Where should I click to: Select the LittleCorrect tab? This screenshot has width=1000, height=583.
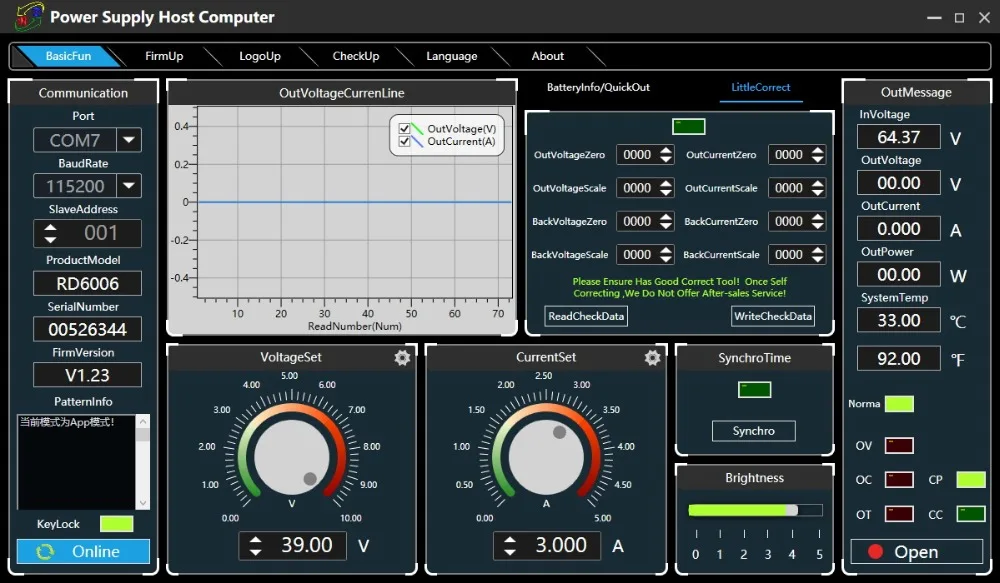pos(761,87)
